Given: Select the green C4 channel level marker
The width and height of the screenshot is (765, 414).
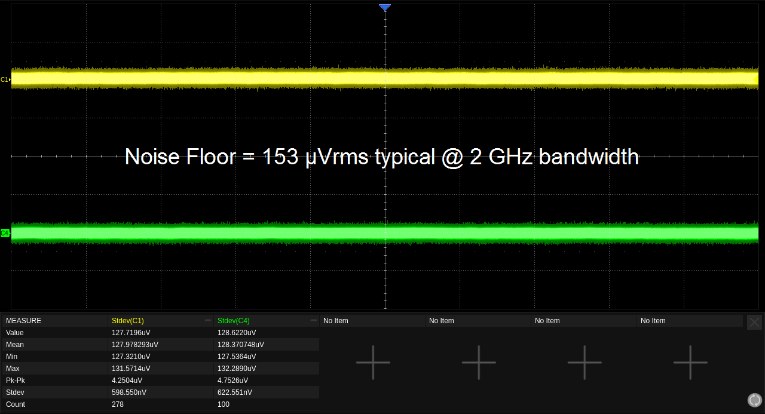Looking at the screenshot, I should point(5,233).
